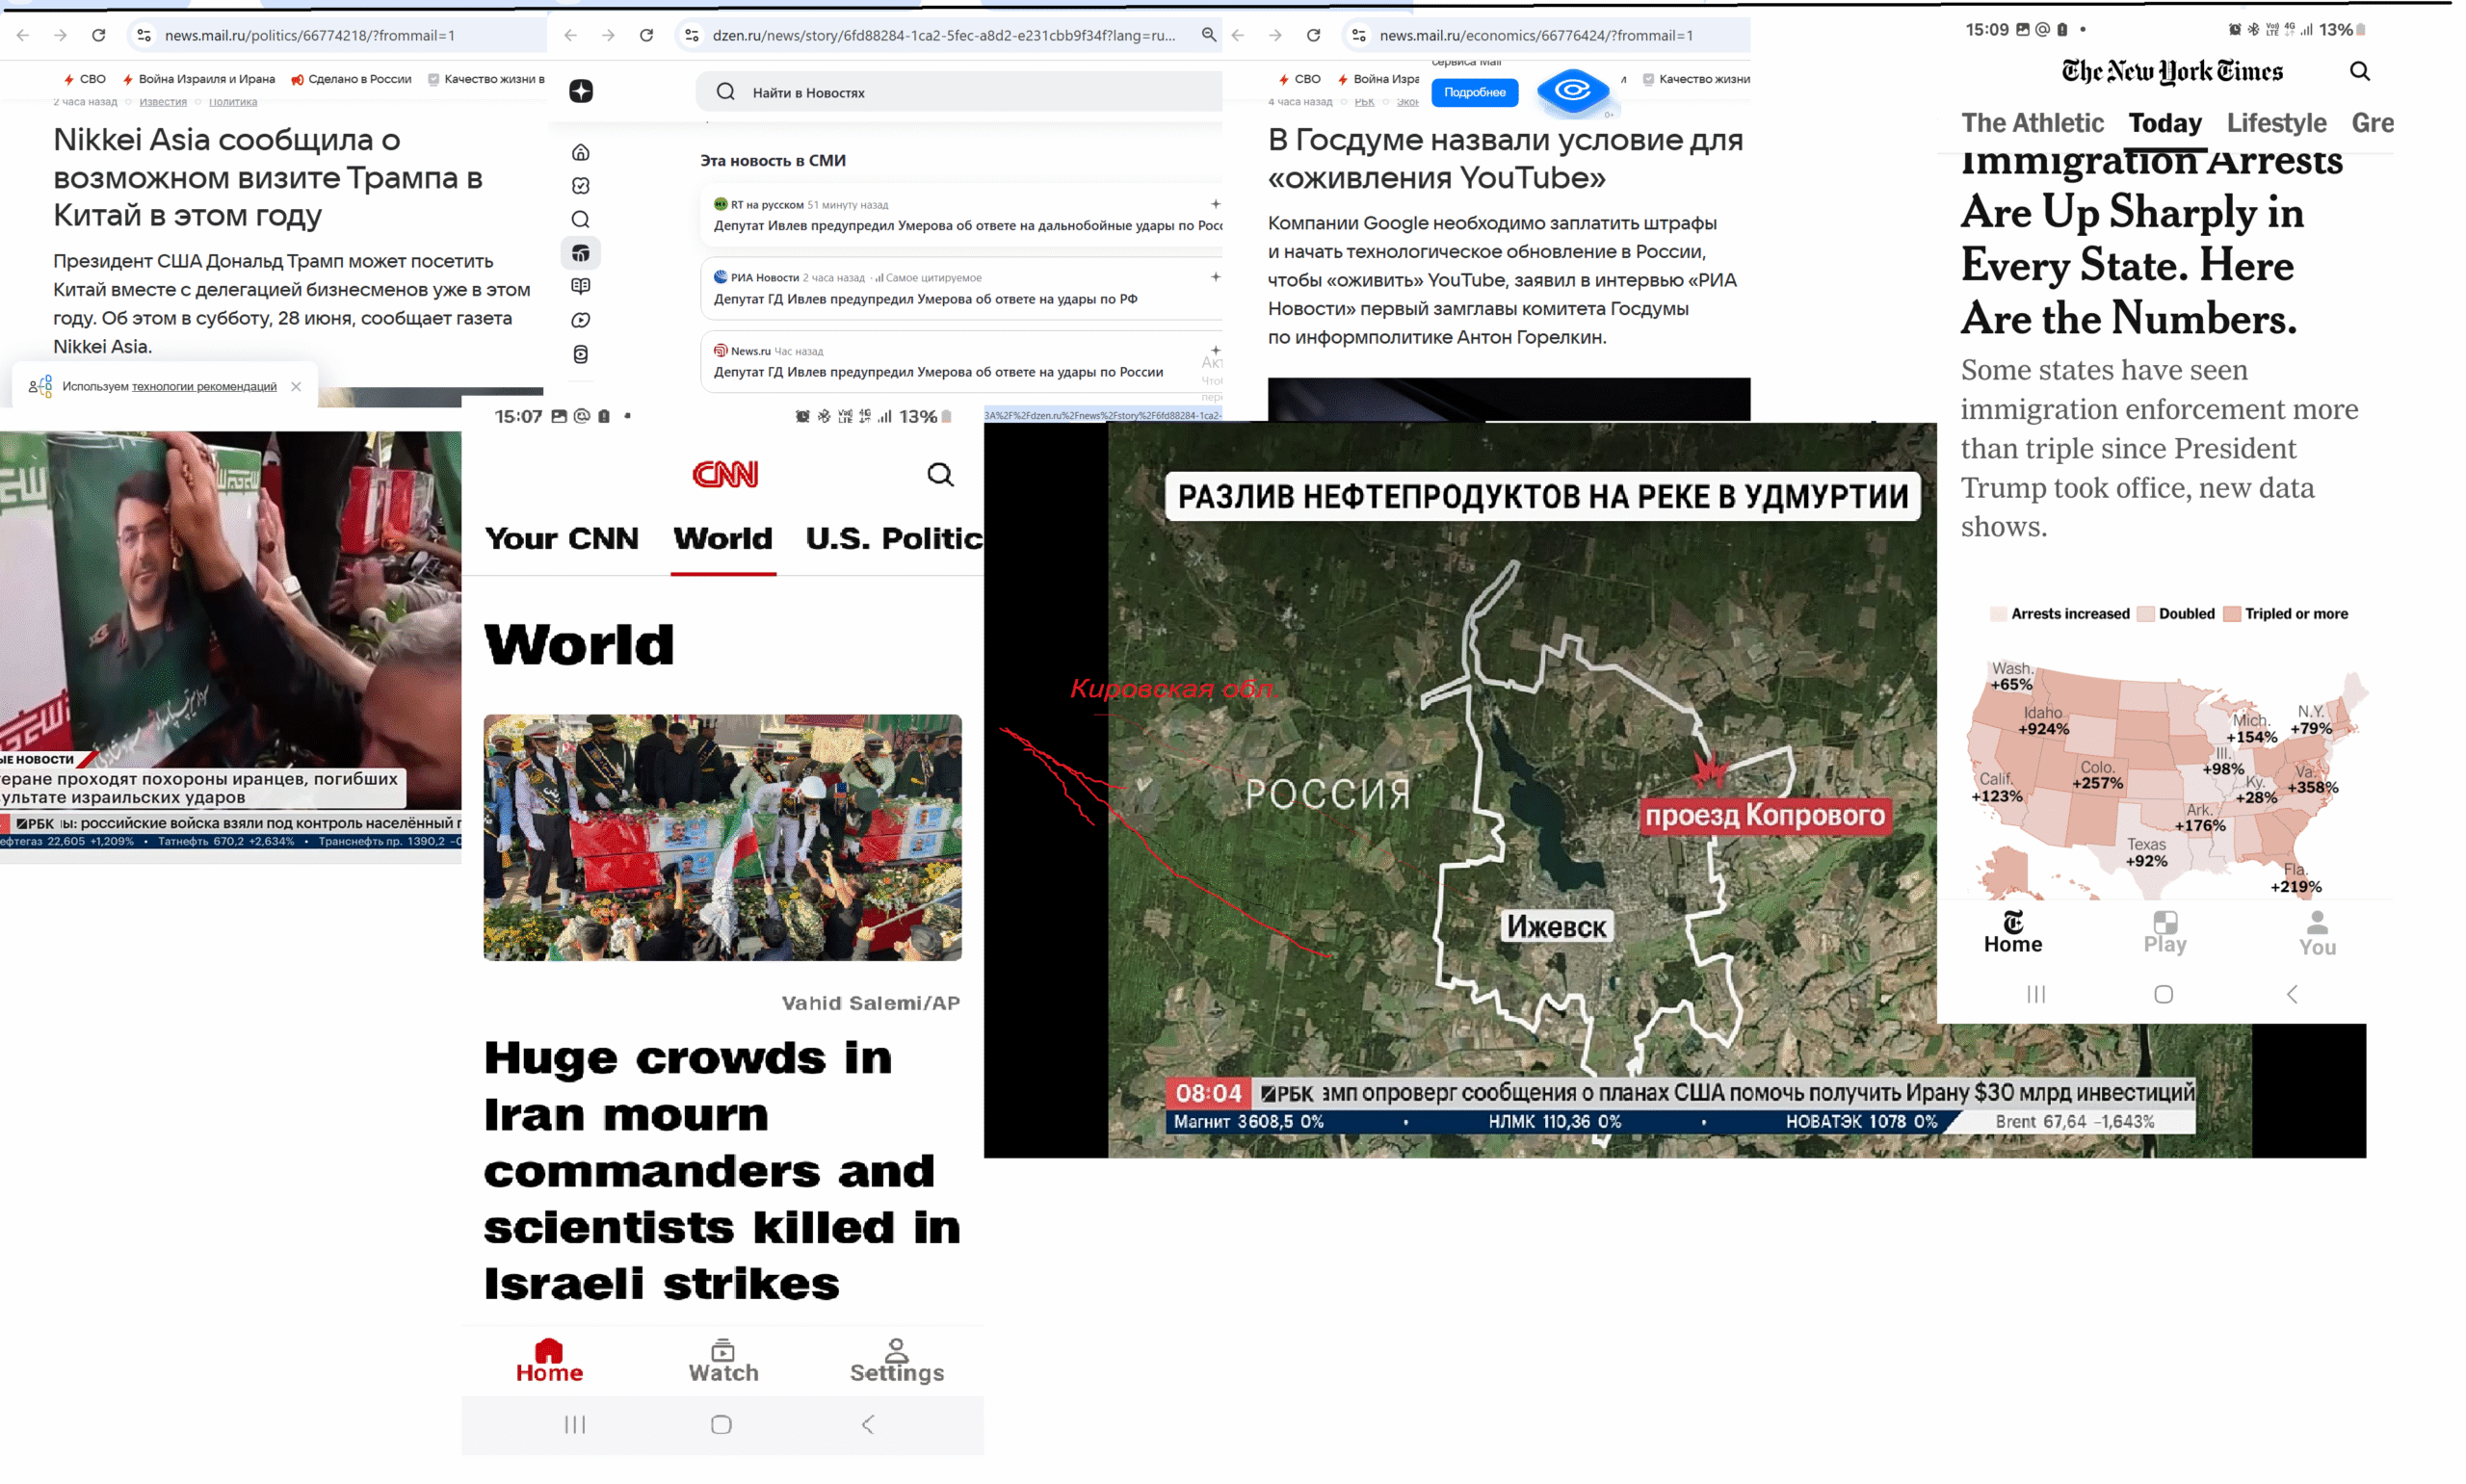
Task: Follow the 'Известия' source link
Action: click(163, 102)
